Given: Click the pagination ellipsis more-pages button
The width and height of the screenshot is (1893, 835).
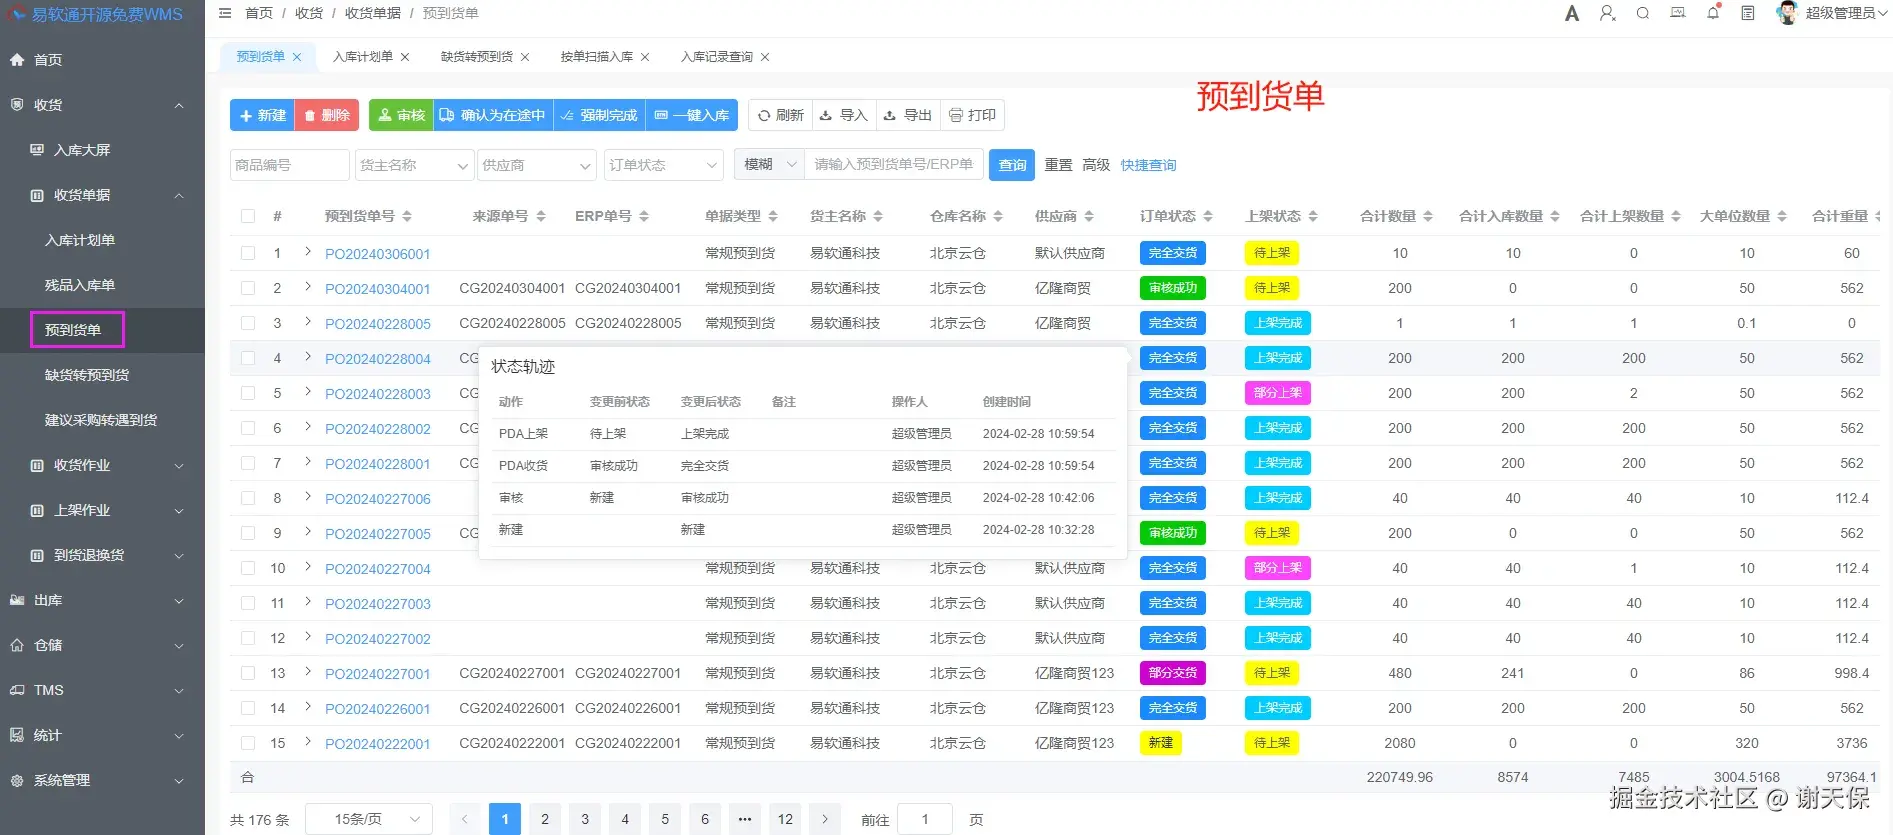Looking at the screenshot, I should 745,819.
